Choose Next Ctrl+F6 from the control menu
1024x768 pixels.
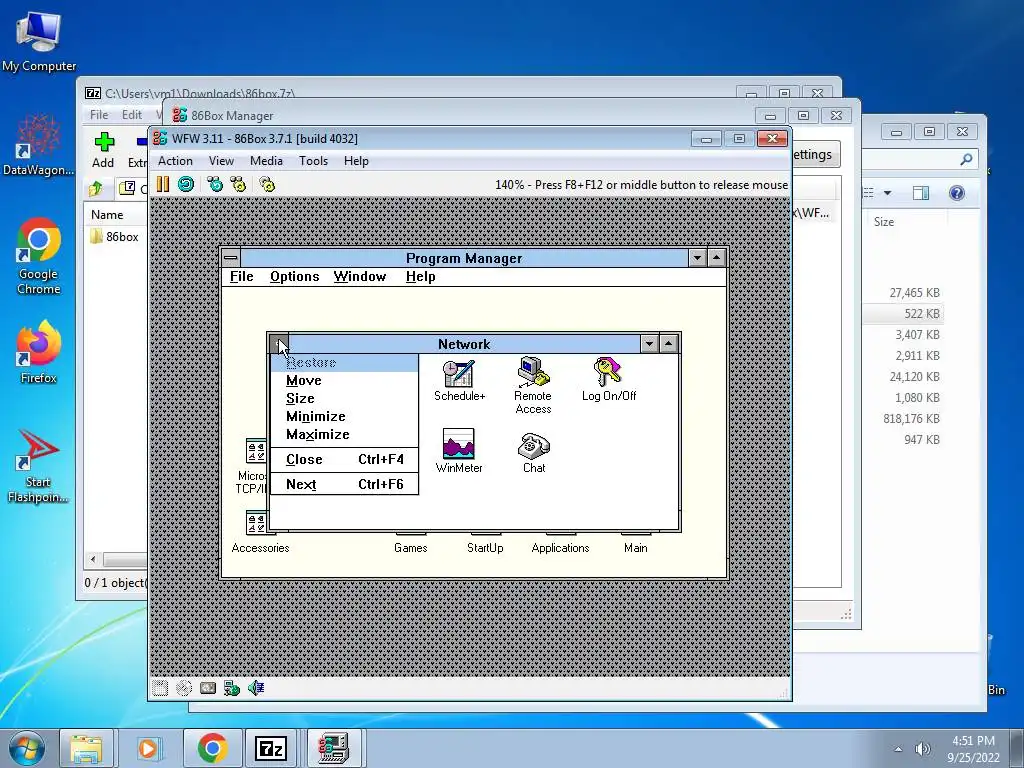coord(344,484)
